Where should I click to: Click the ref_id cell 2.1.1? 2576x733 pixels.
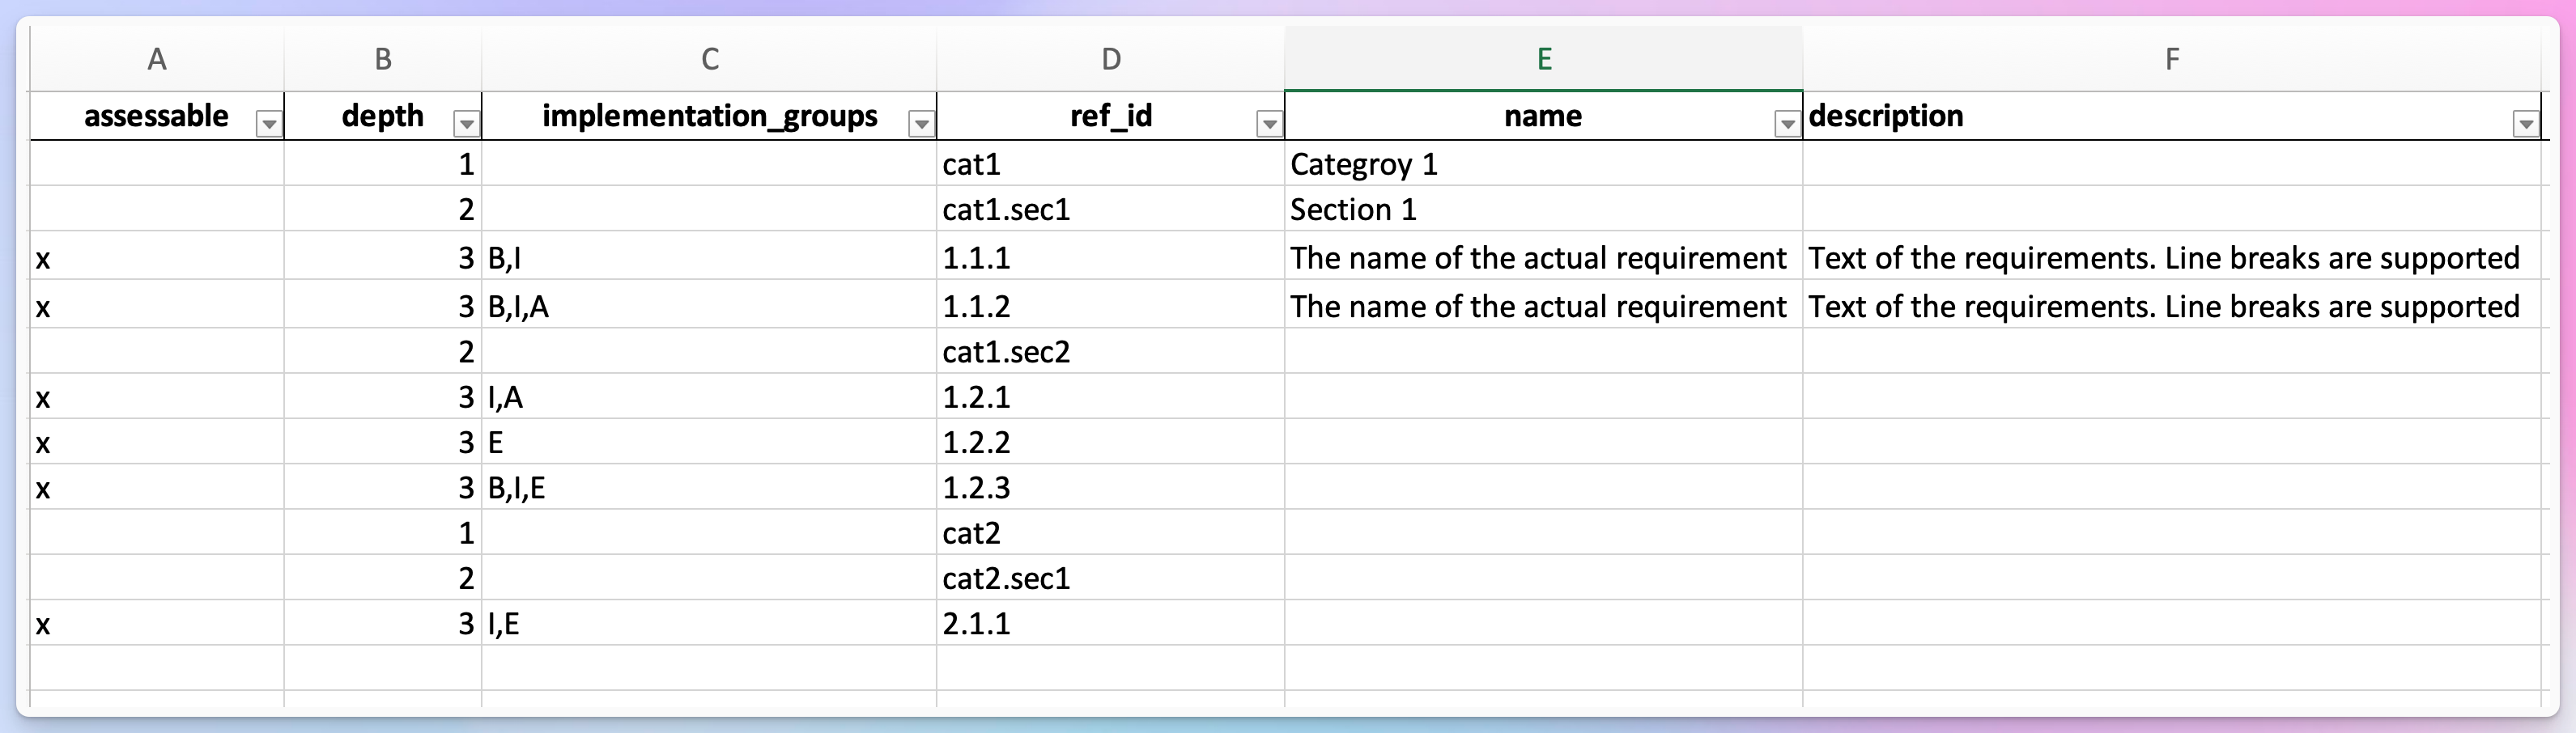click(1110, 623)
